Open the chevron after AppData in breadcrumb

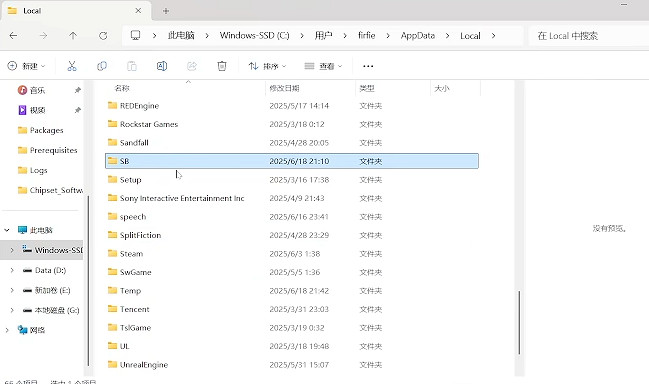pos(447,36)
